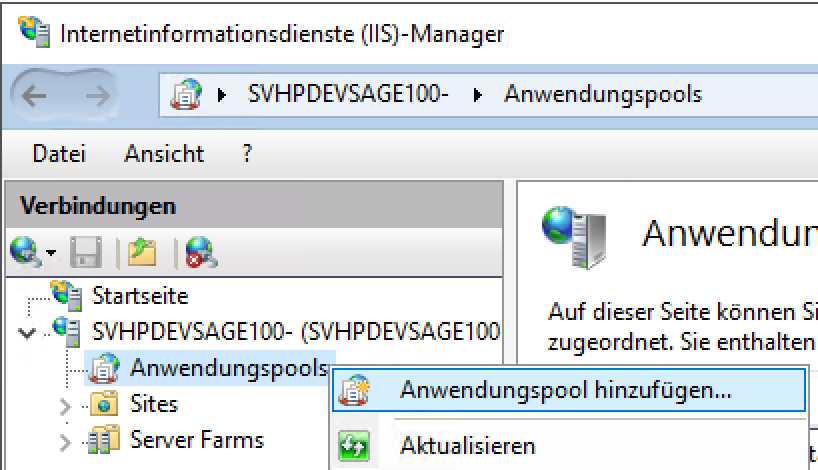Click the folder up icon in Verbindungen toolbar

143,251
